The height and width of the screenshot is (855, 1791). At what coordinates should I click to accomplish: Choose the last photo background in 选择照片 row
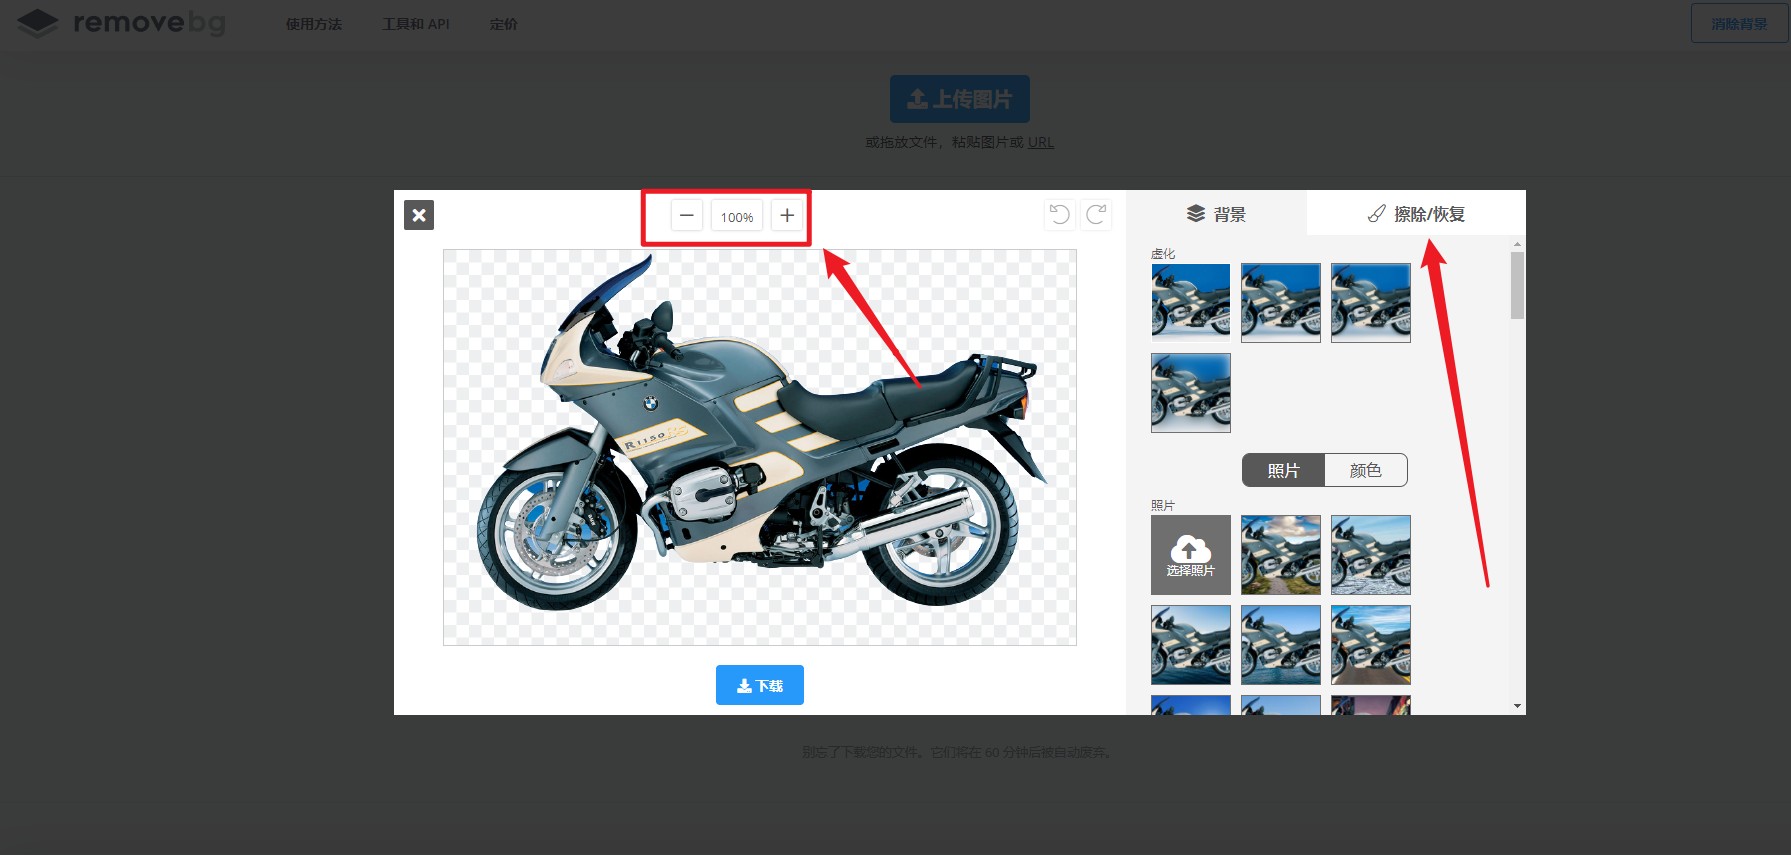click(x=1371, y=555)
